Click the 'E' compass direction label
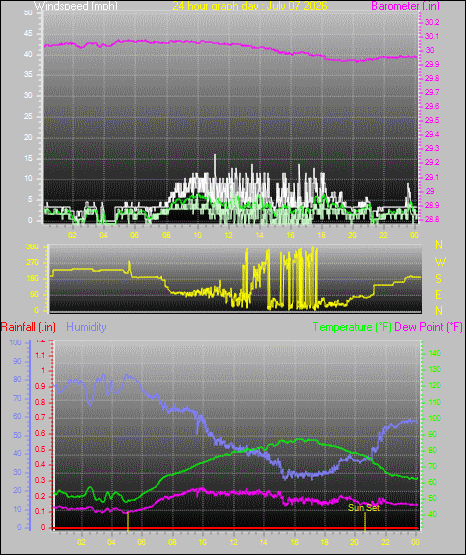 pos(438,294)
